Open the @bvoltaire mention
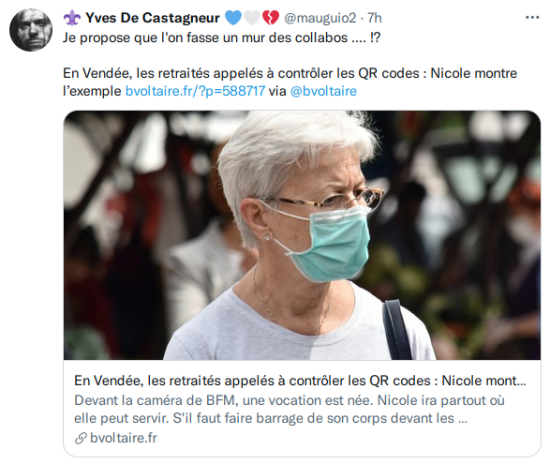This screenshot has width=550, height=464. tap(323, 91)
